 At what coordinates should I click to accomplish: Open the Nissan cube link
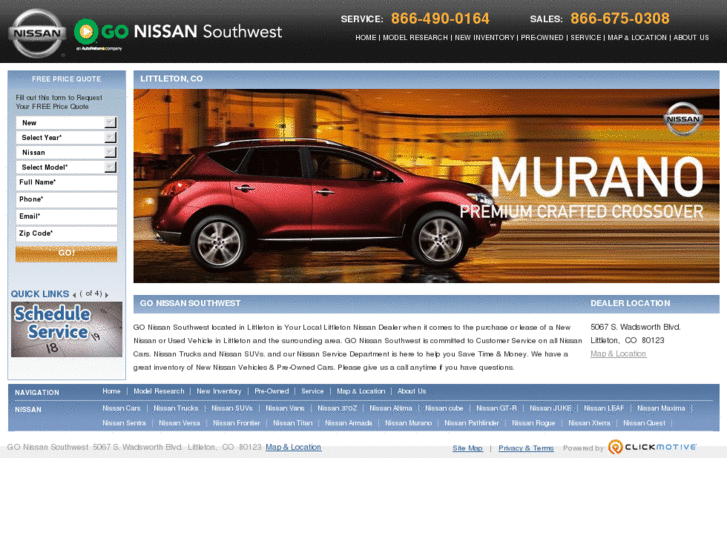(444, 409)
